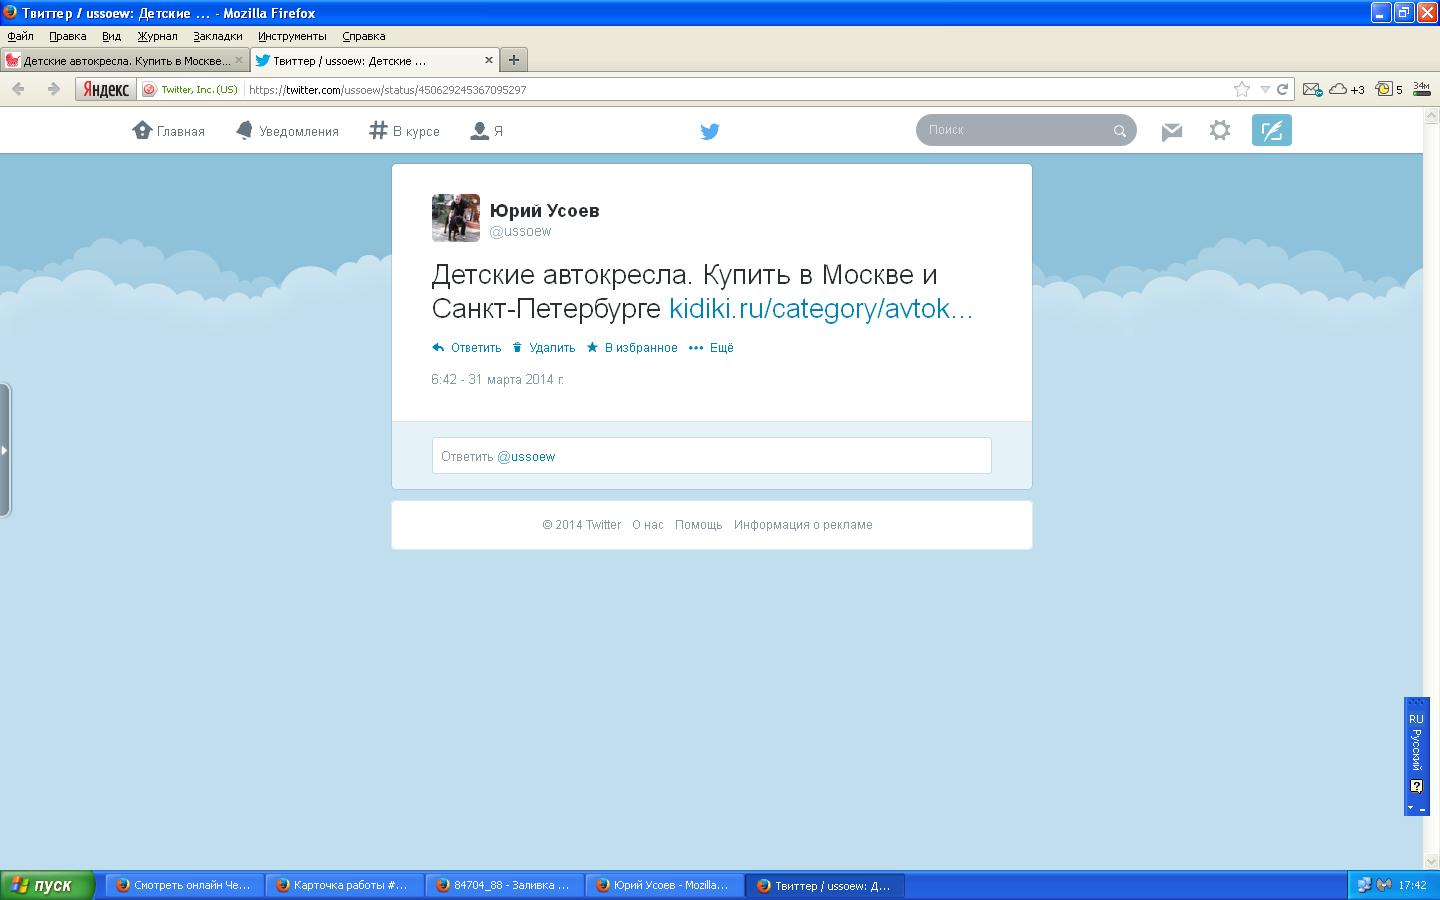Screen dimensions: 1440x900
Task: Go to Главная home page
Action: pos(168,131)
